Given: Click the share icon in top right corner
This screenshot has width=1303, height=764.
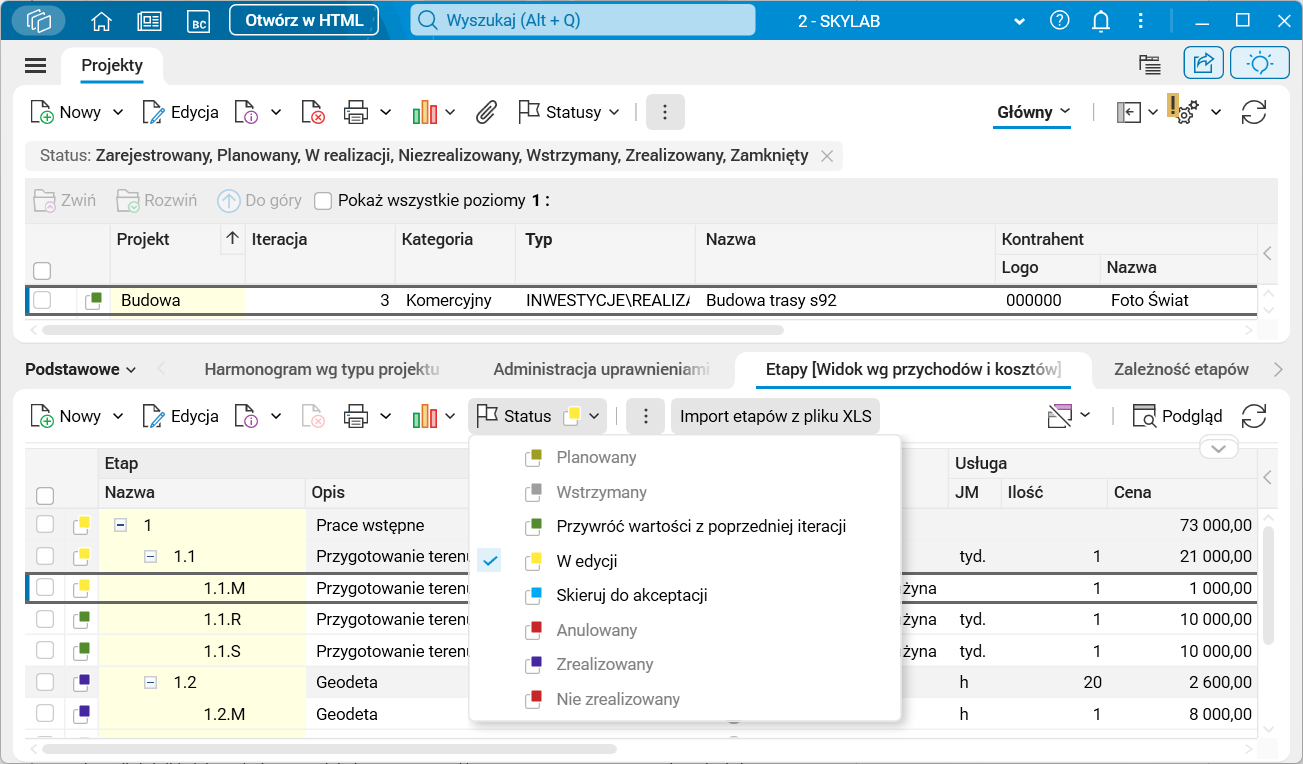Looking at the screenshot, I should coord(1203,62).
